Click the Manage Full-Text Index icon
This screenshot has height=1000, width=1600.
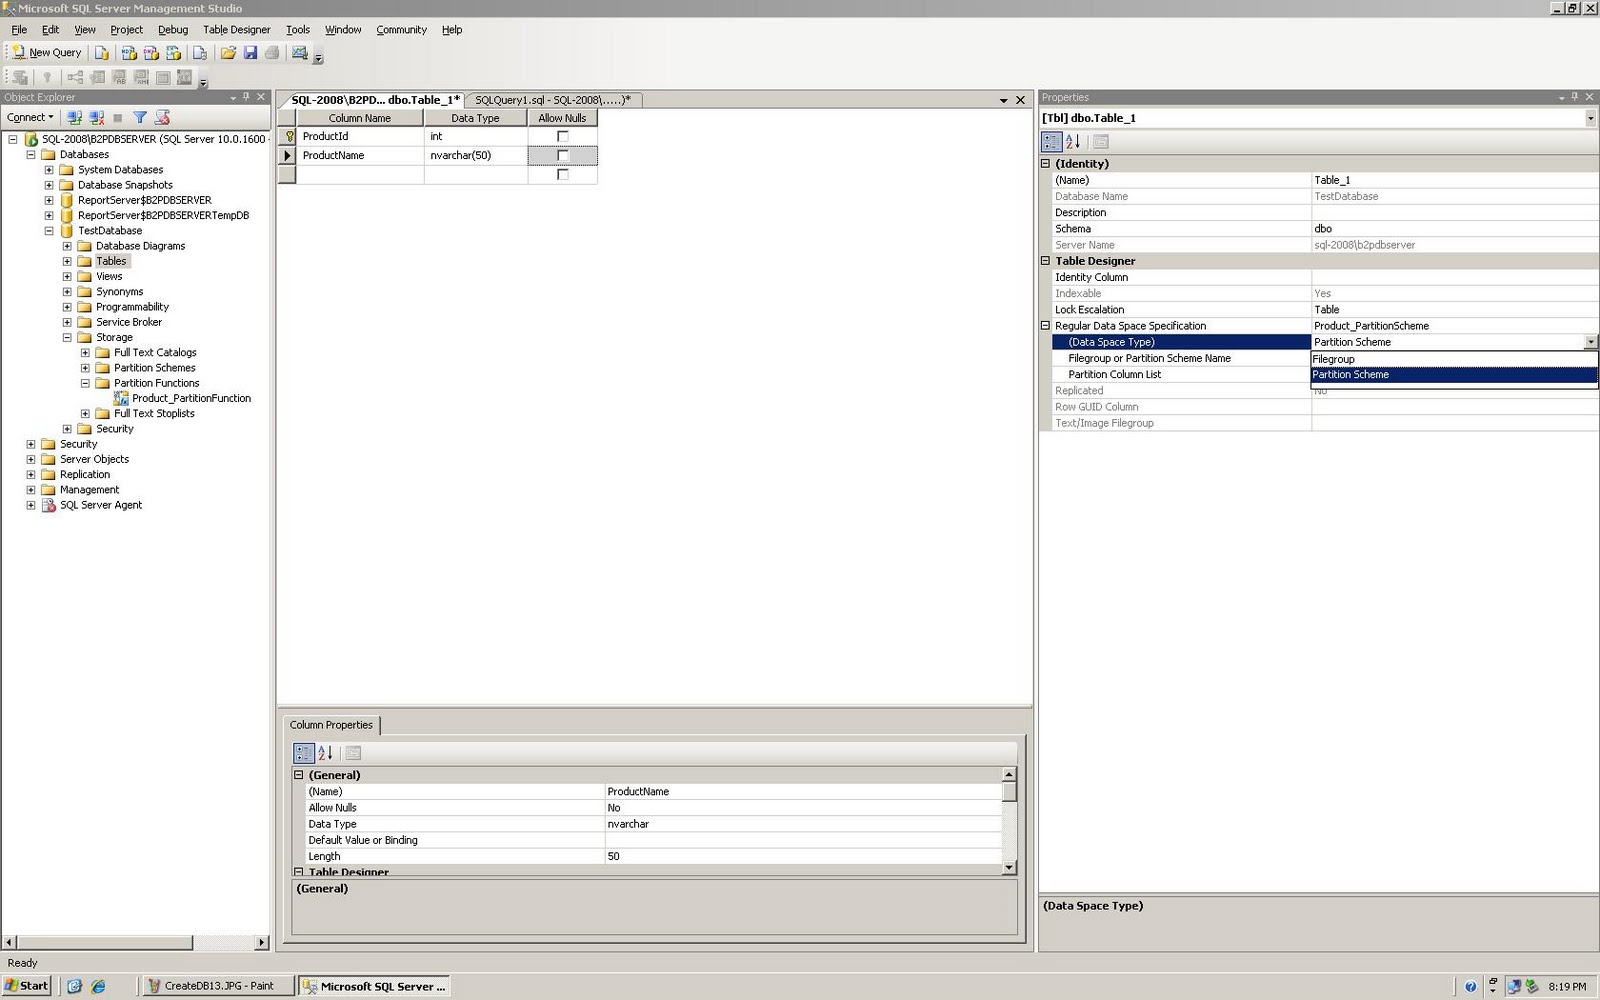coord(119,77)
